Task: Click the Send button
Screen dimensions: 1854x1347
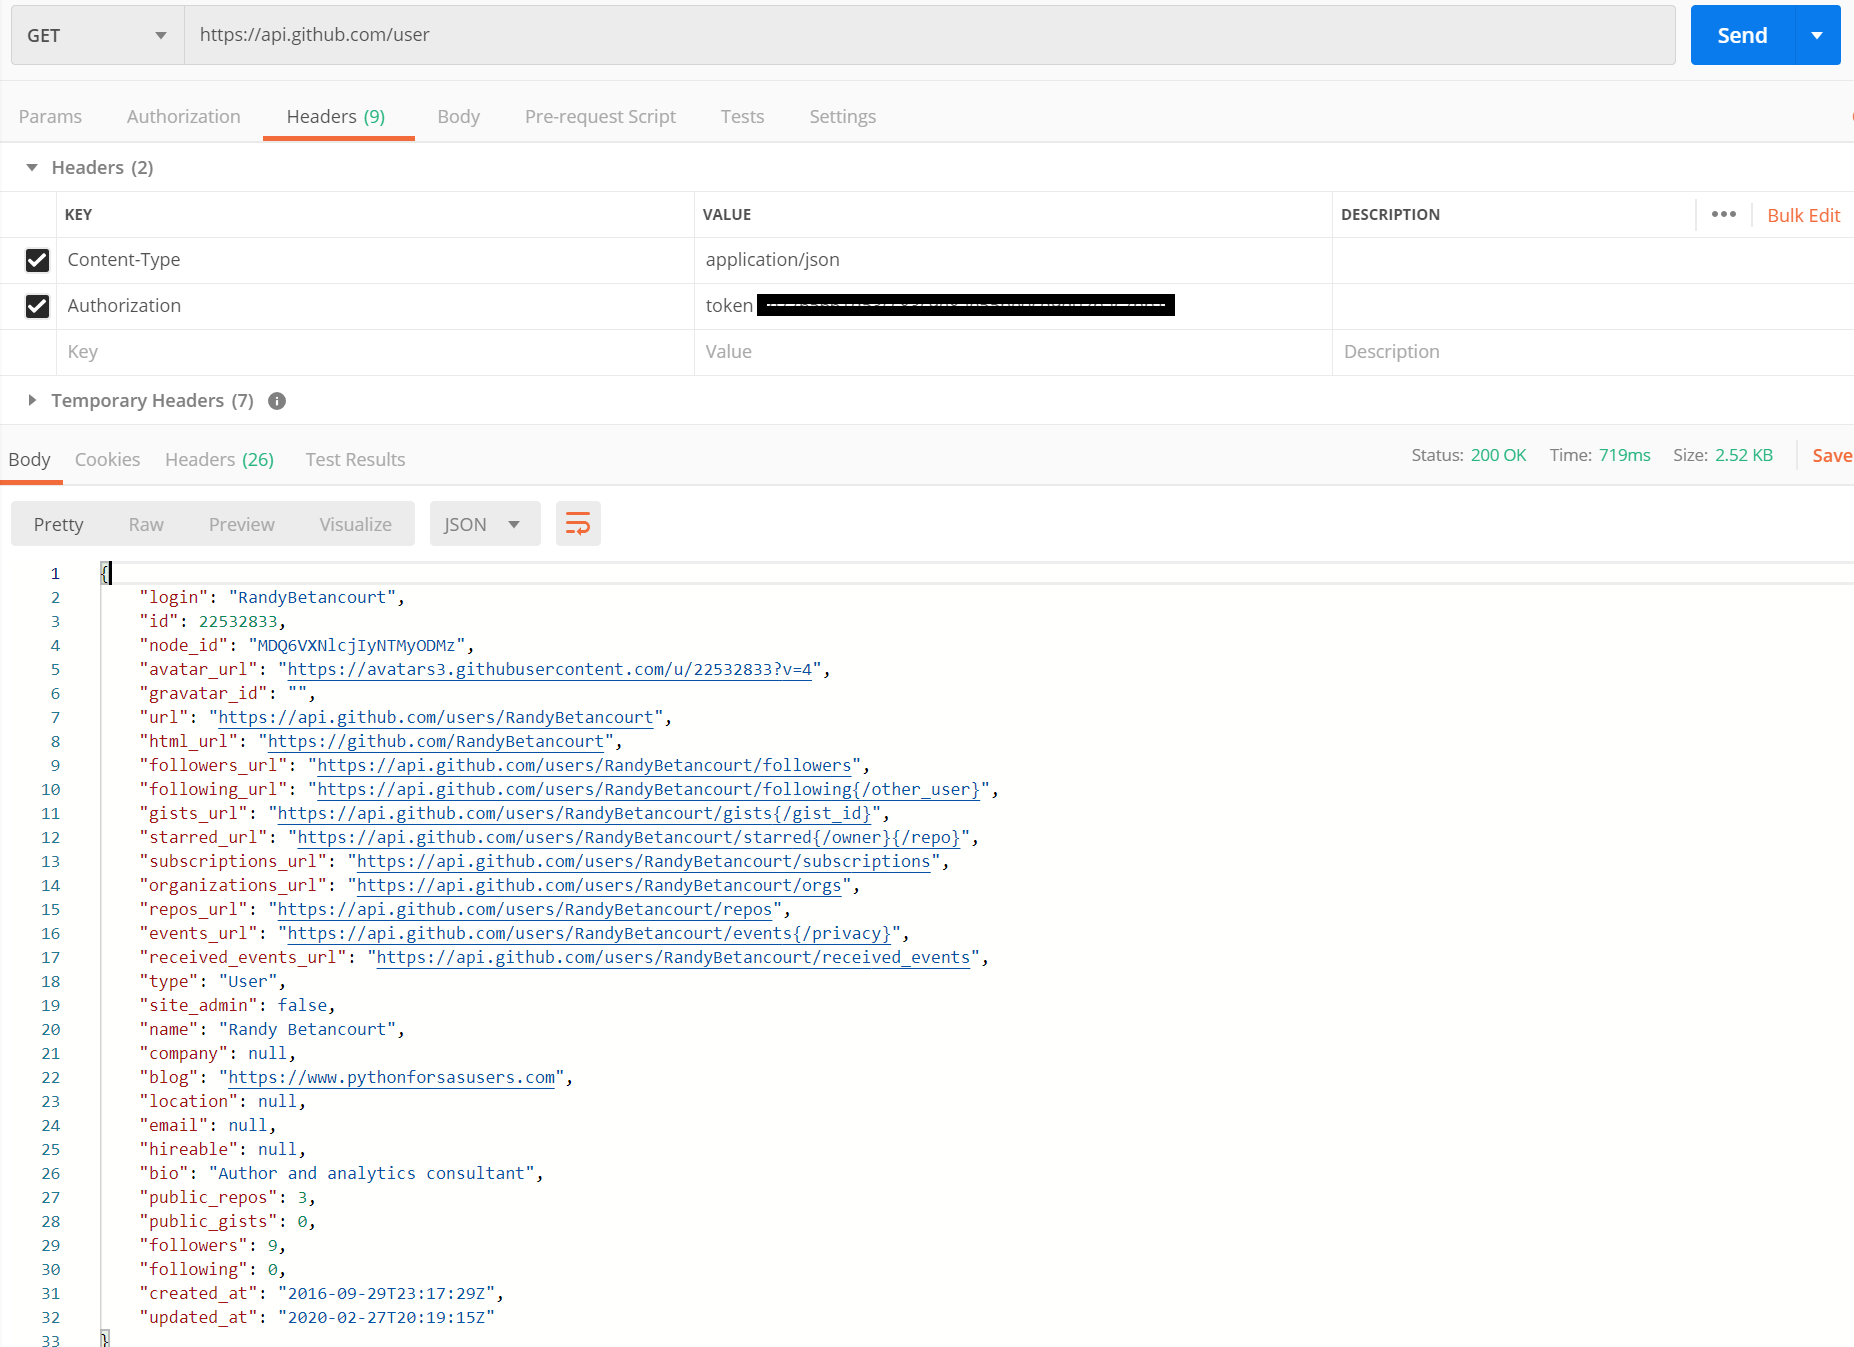Action: [1742, 35]
